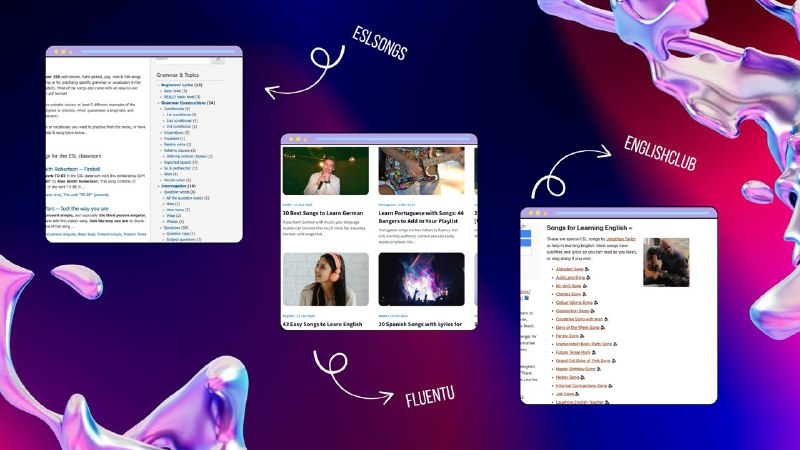
Task: Open the Fireball song post title
Action: click(x=73, y=169)
